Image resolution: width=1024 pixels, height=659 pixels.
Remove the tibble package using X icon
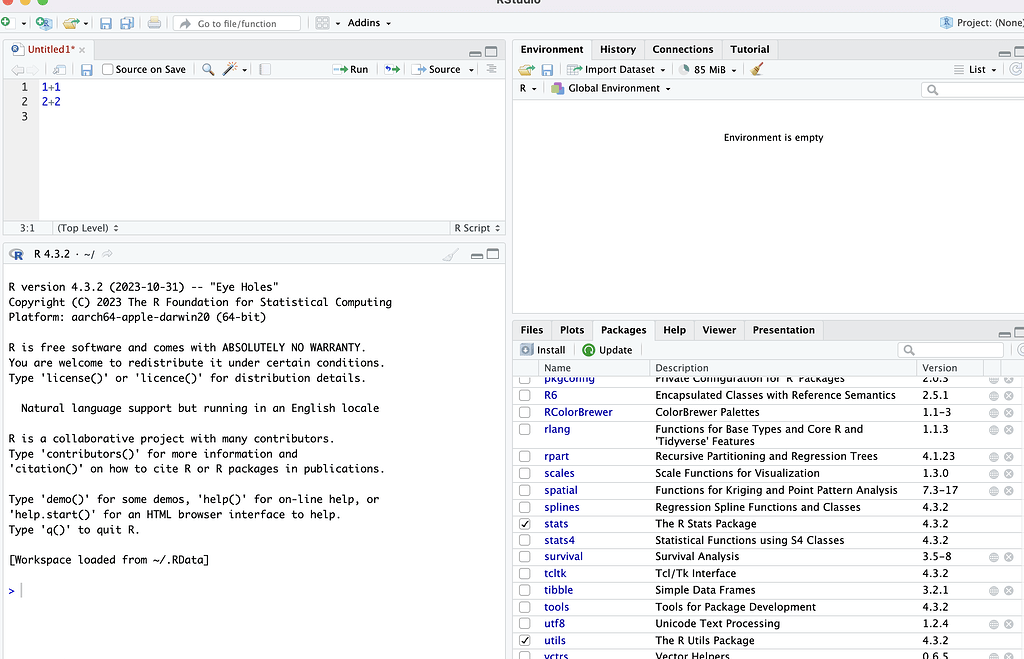pyautogui.click(x=1008, y=590)
